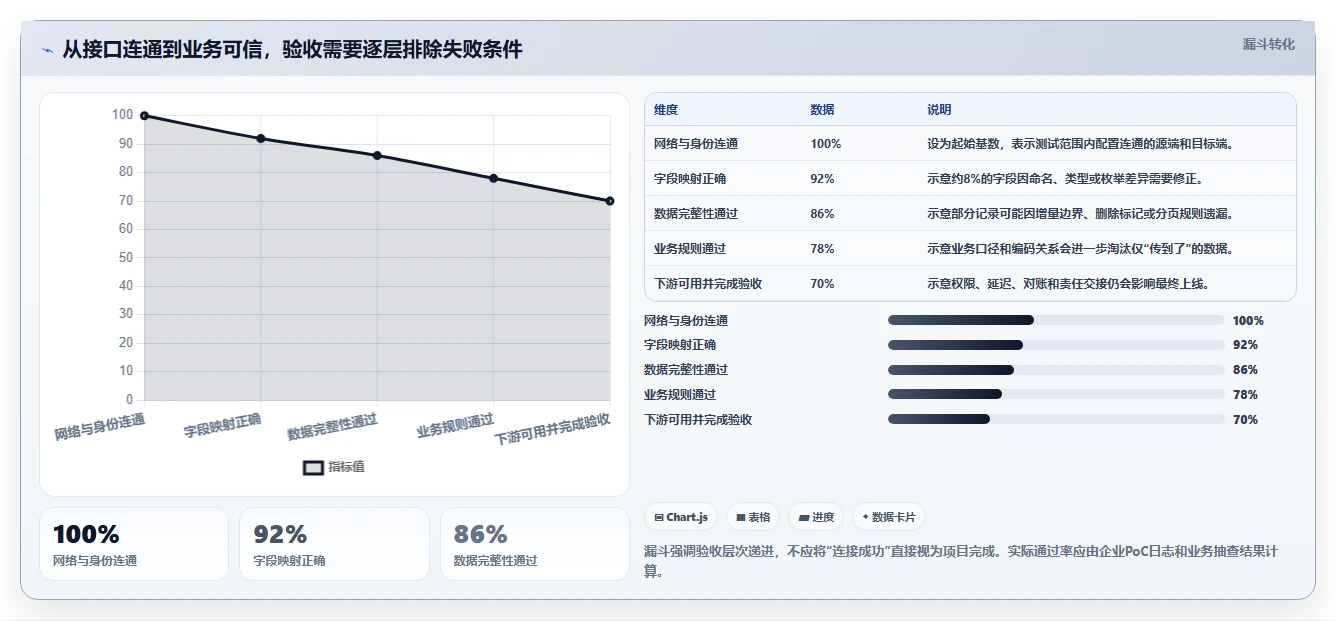Click table cell 业务规则通过
Image resolution: width=1336 pixels, height=621 pixels.
[690, 249]
